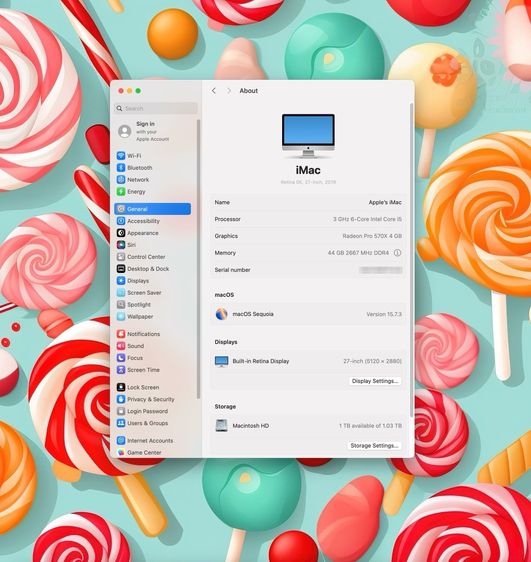Viewport: 531px width, 562px height.
Task: Open Accessibility icon in sidebar
Action: (121, 221)
